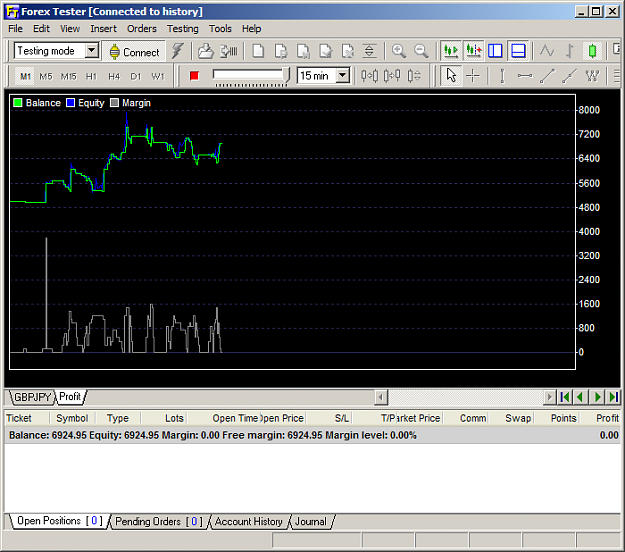Open the Account History tab
Viewport: 625px width, 552px height.
(x=249, y=521)
